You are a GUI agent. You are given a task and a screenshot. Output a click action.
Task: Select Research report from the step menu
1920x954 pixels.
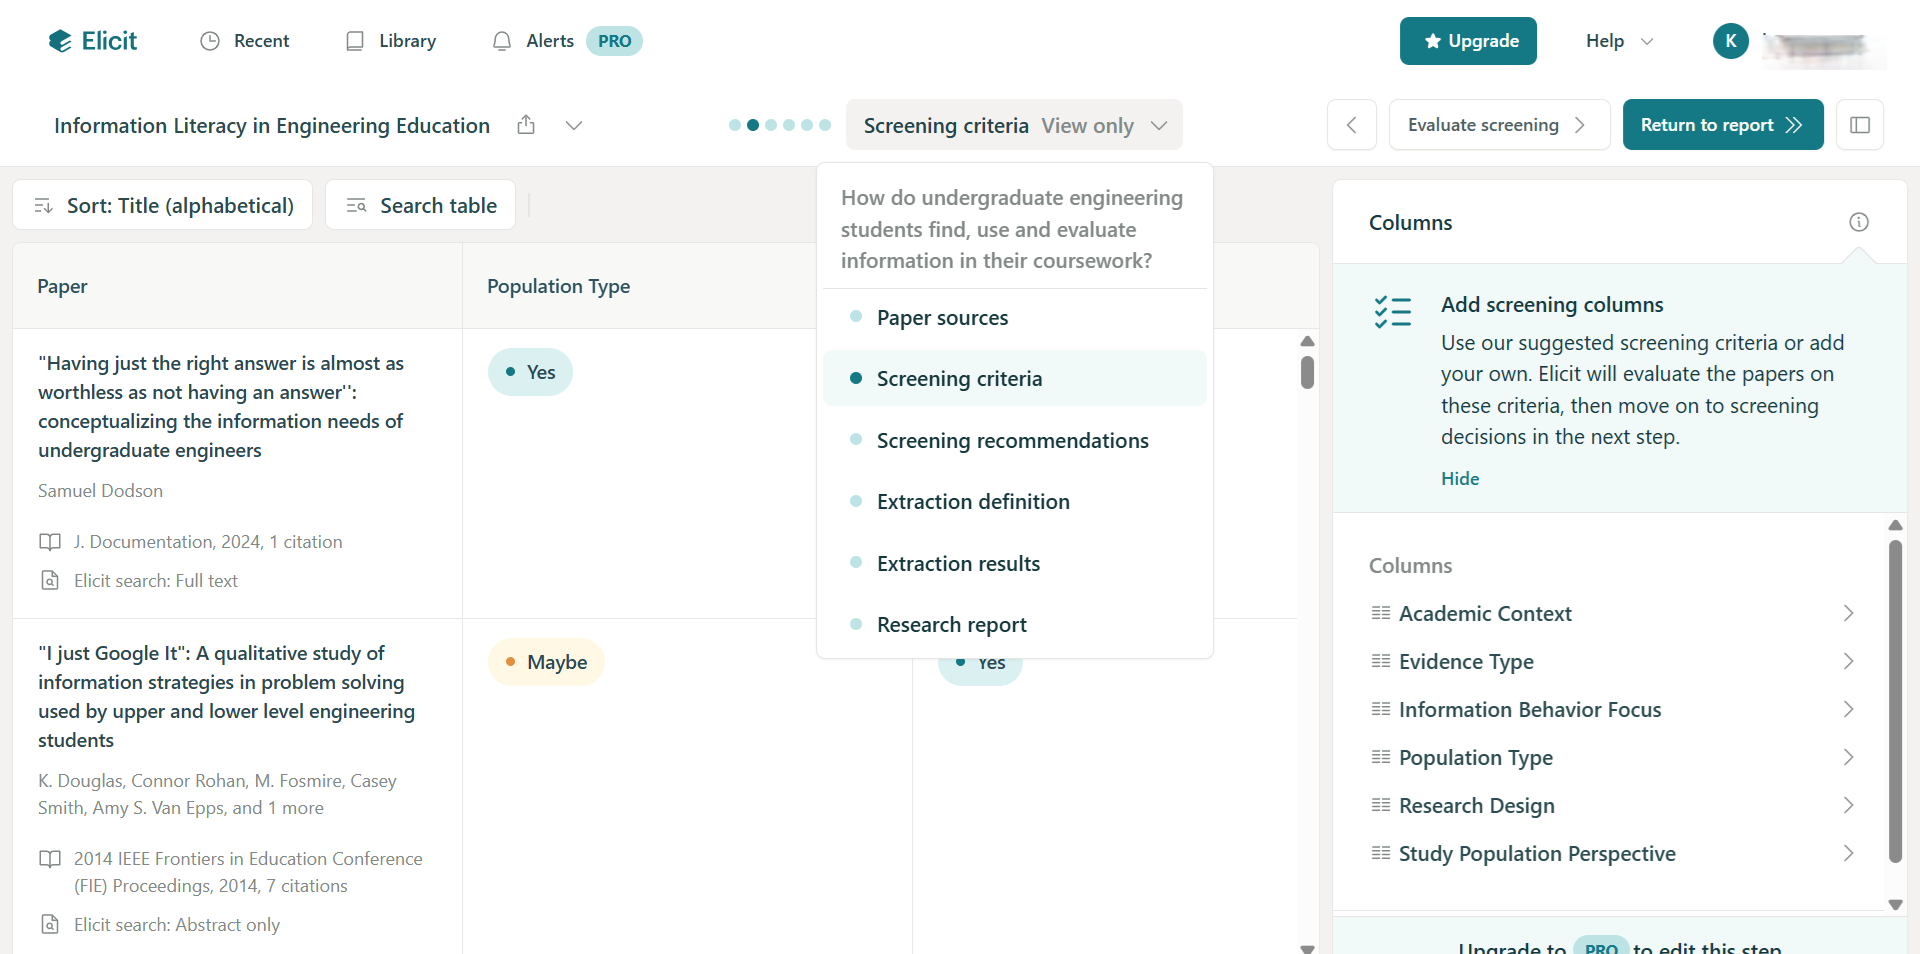click(x=951, y=624)
